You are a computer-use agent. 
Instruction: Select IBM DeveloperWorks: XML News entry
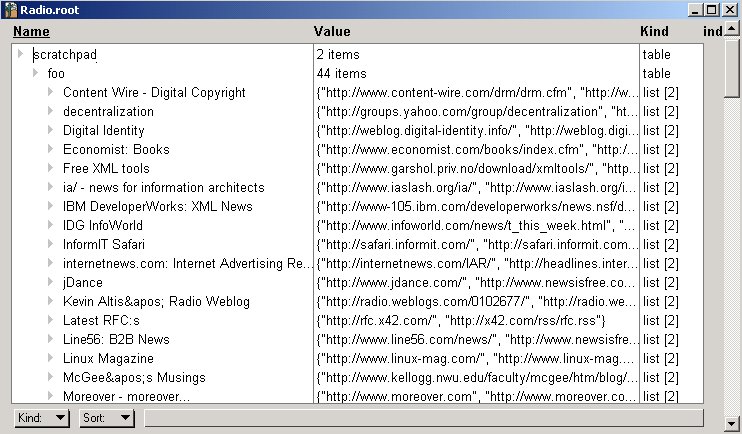158,206
